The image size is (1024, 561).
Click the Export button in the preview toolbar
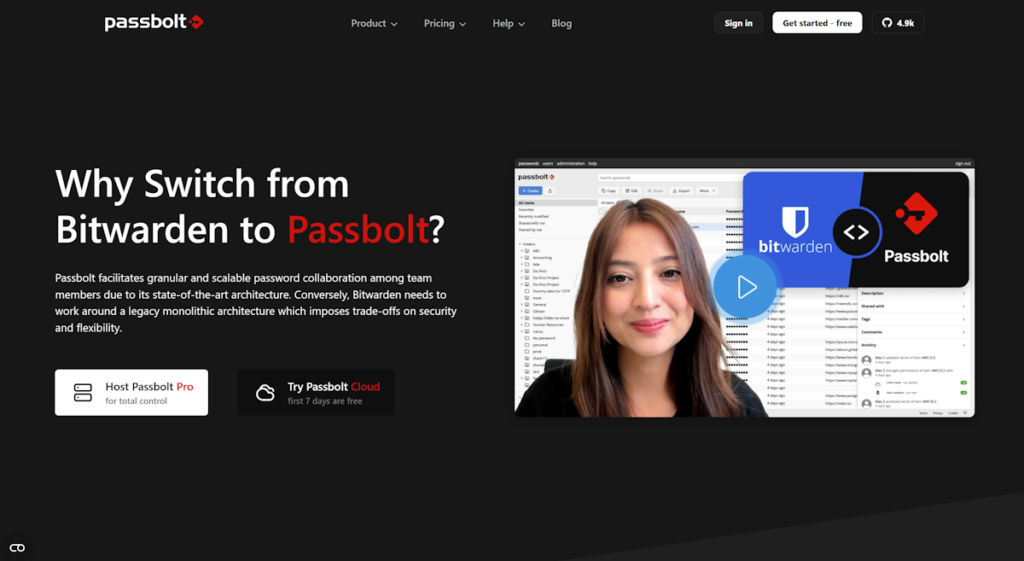[680, 190]
